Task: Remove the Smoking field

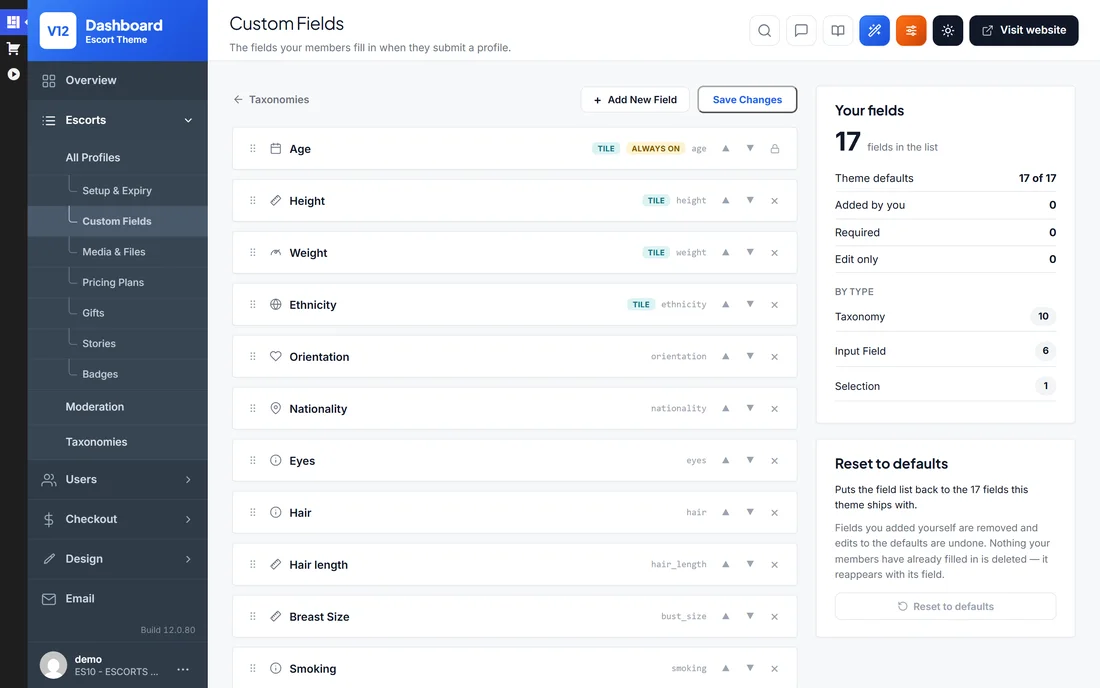Action: point(774,668)
